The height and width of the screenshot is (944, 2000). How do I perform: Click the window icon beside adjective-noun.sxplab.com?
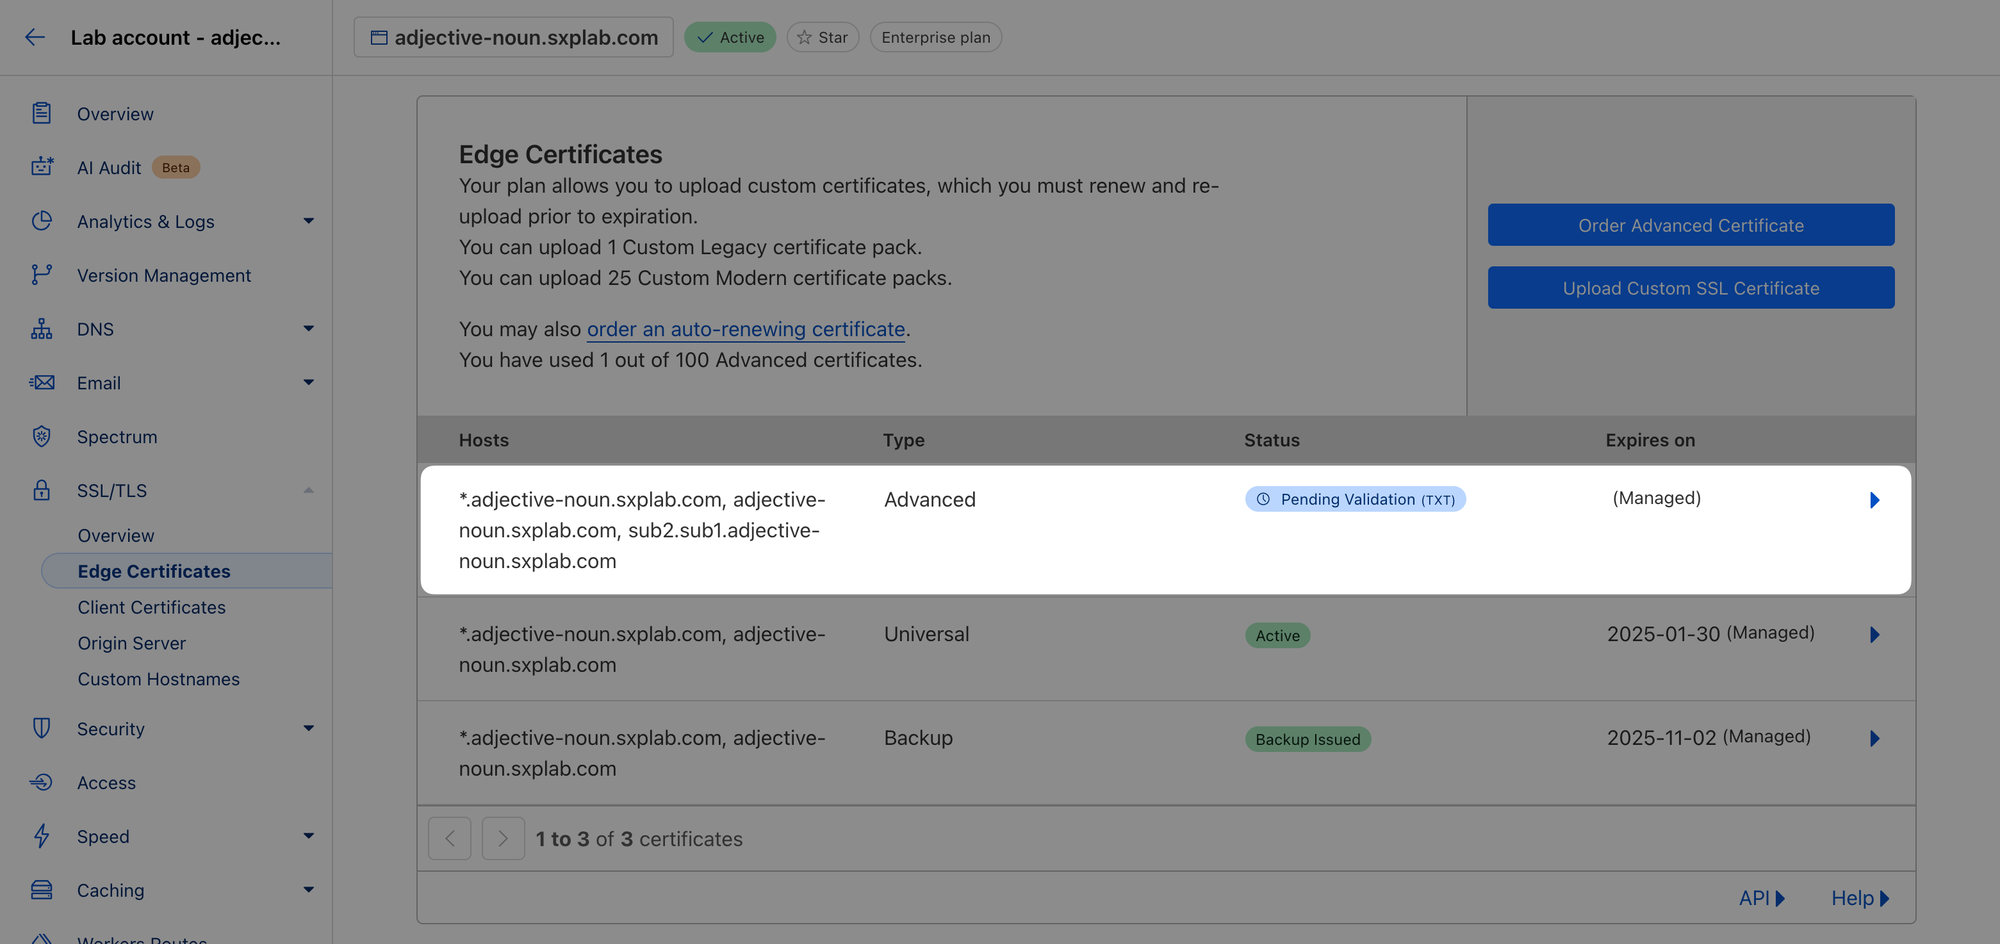[379, 37]
